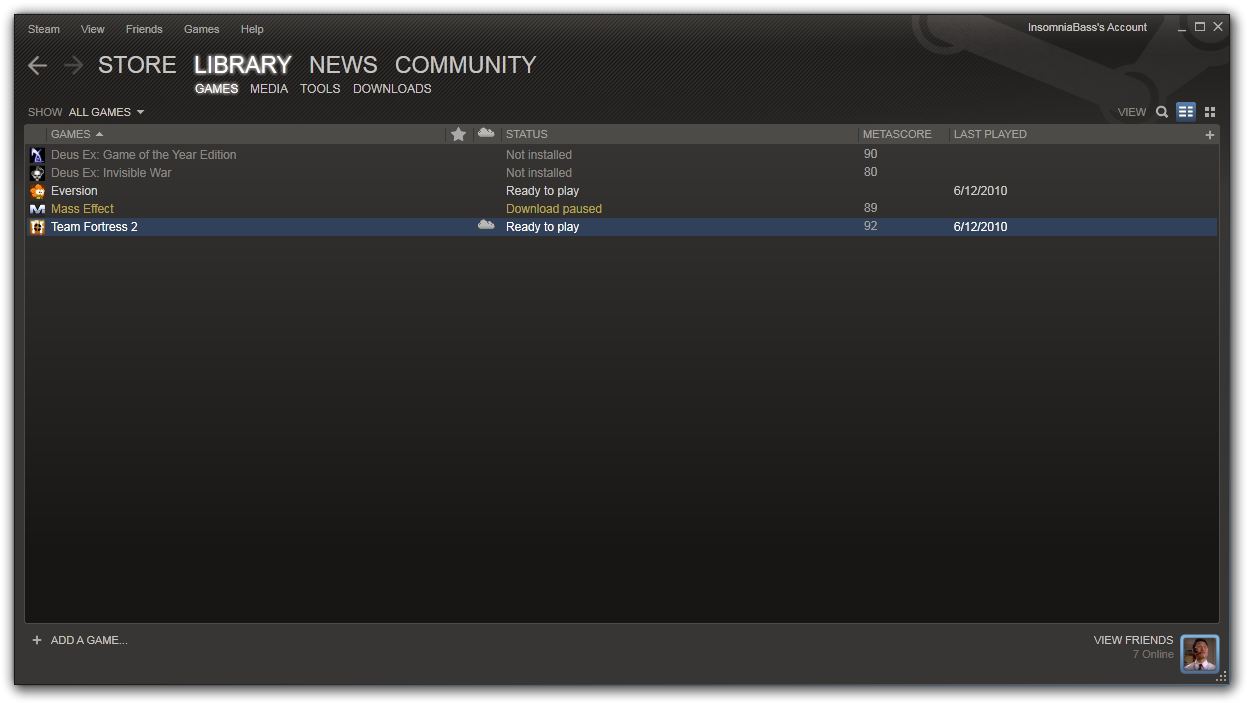Click Eversion's Ready to play status
Viewport: 1248px width, 703px height.
point(542,191)
